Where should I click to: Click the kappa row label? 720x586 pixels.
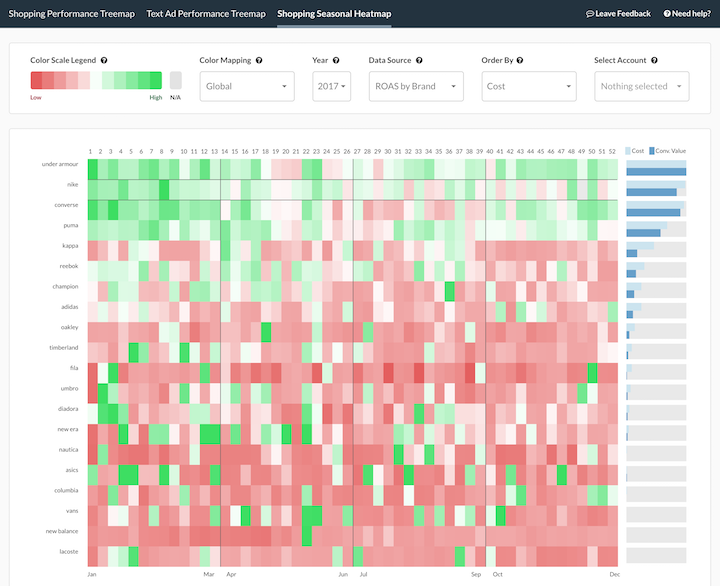(70, 246)
